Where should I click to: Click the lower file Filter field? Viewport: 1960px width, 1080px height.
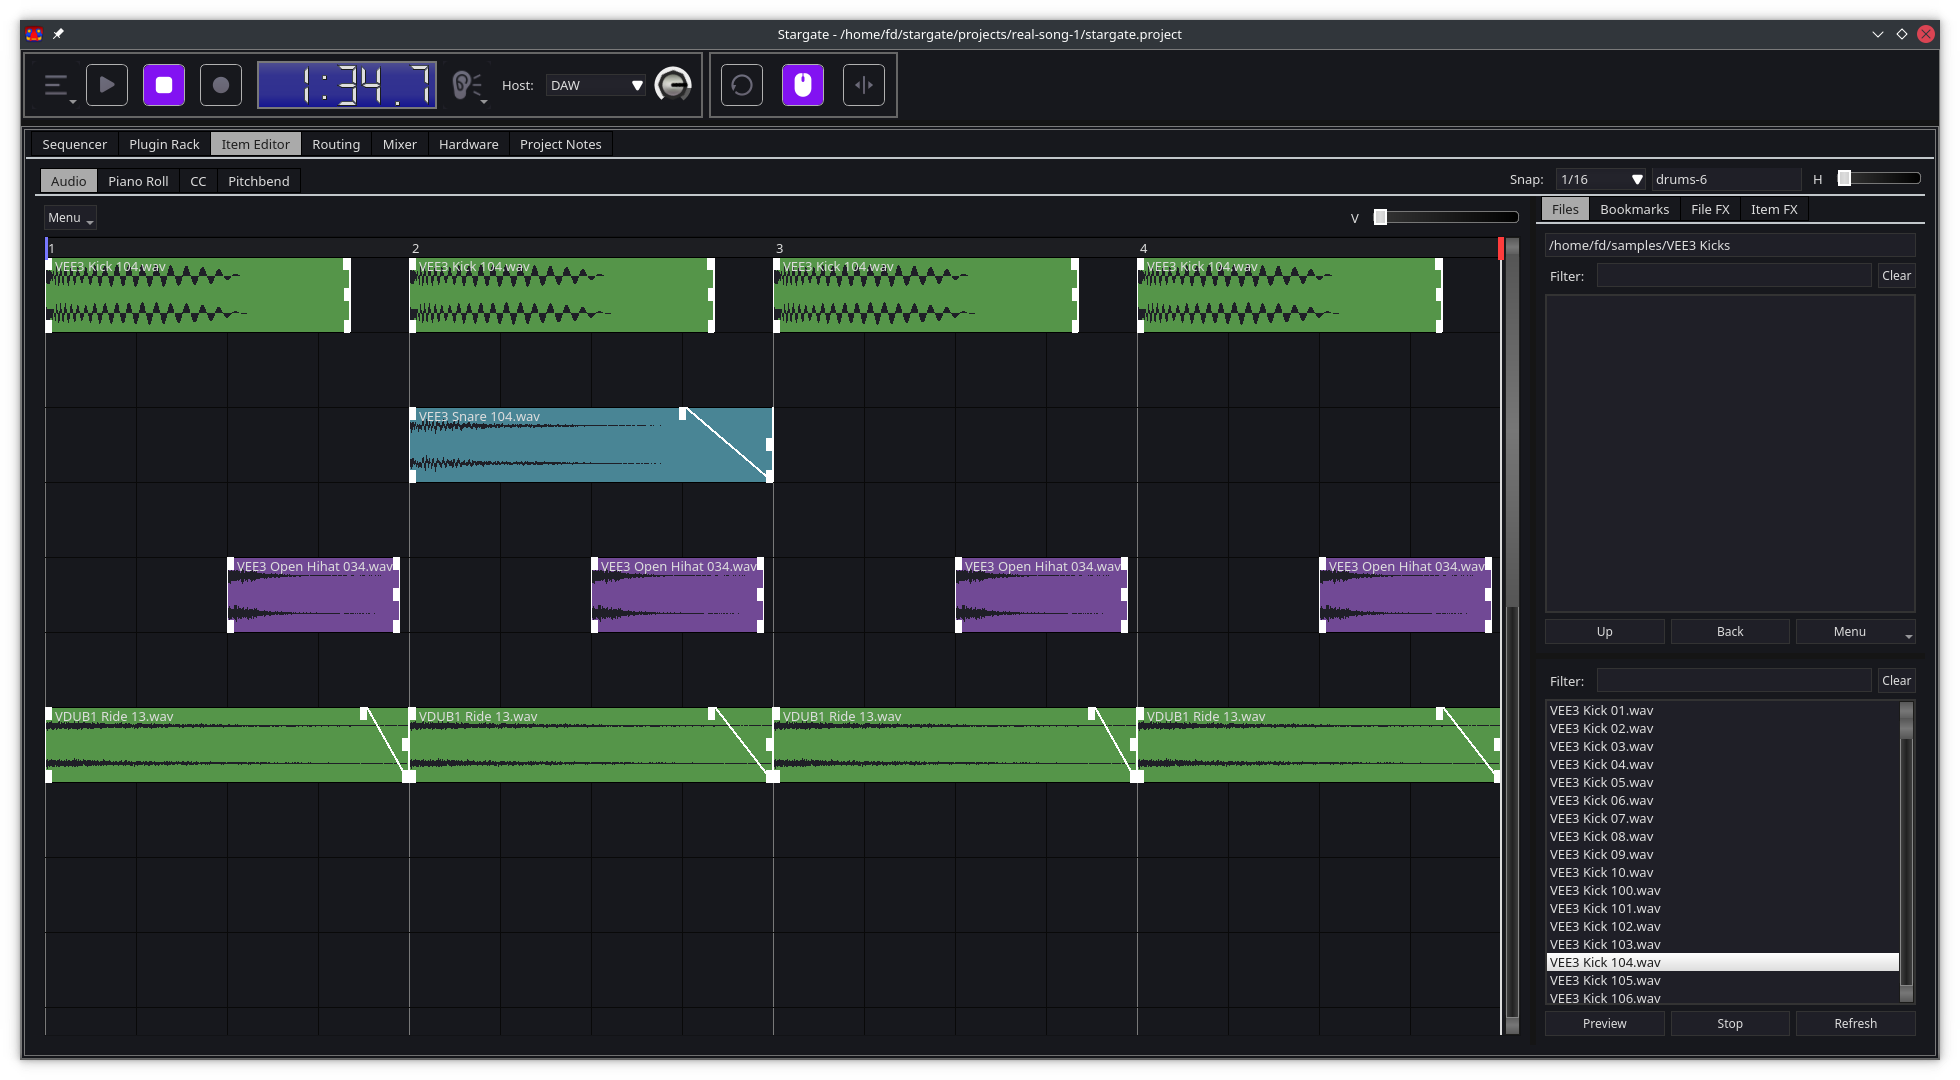click(1733, 681)
